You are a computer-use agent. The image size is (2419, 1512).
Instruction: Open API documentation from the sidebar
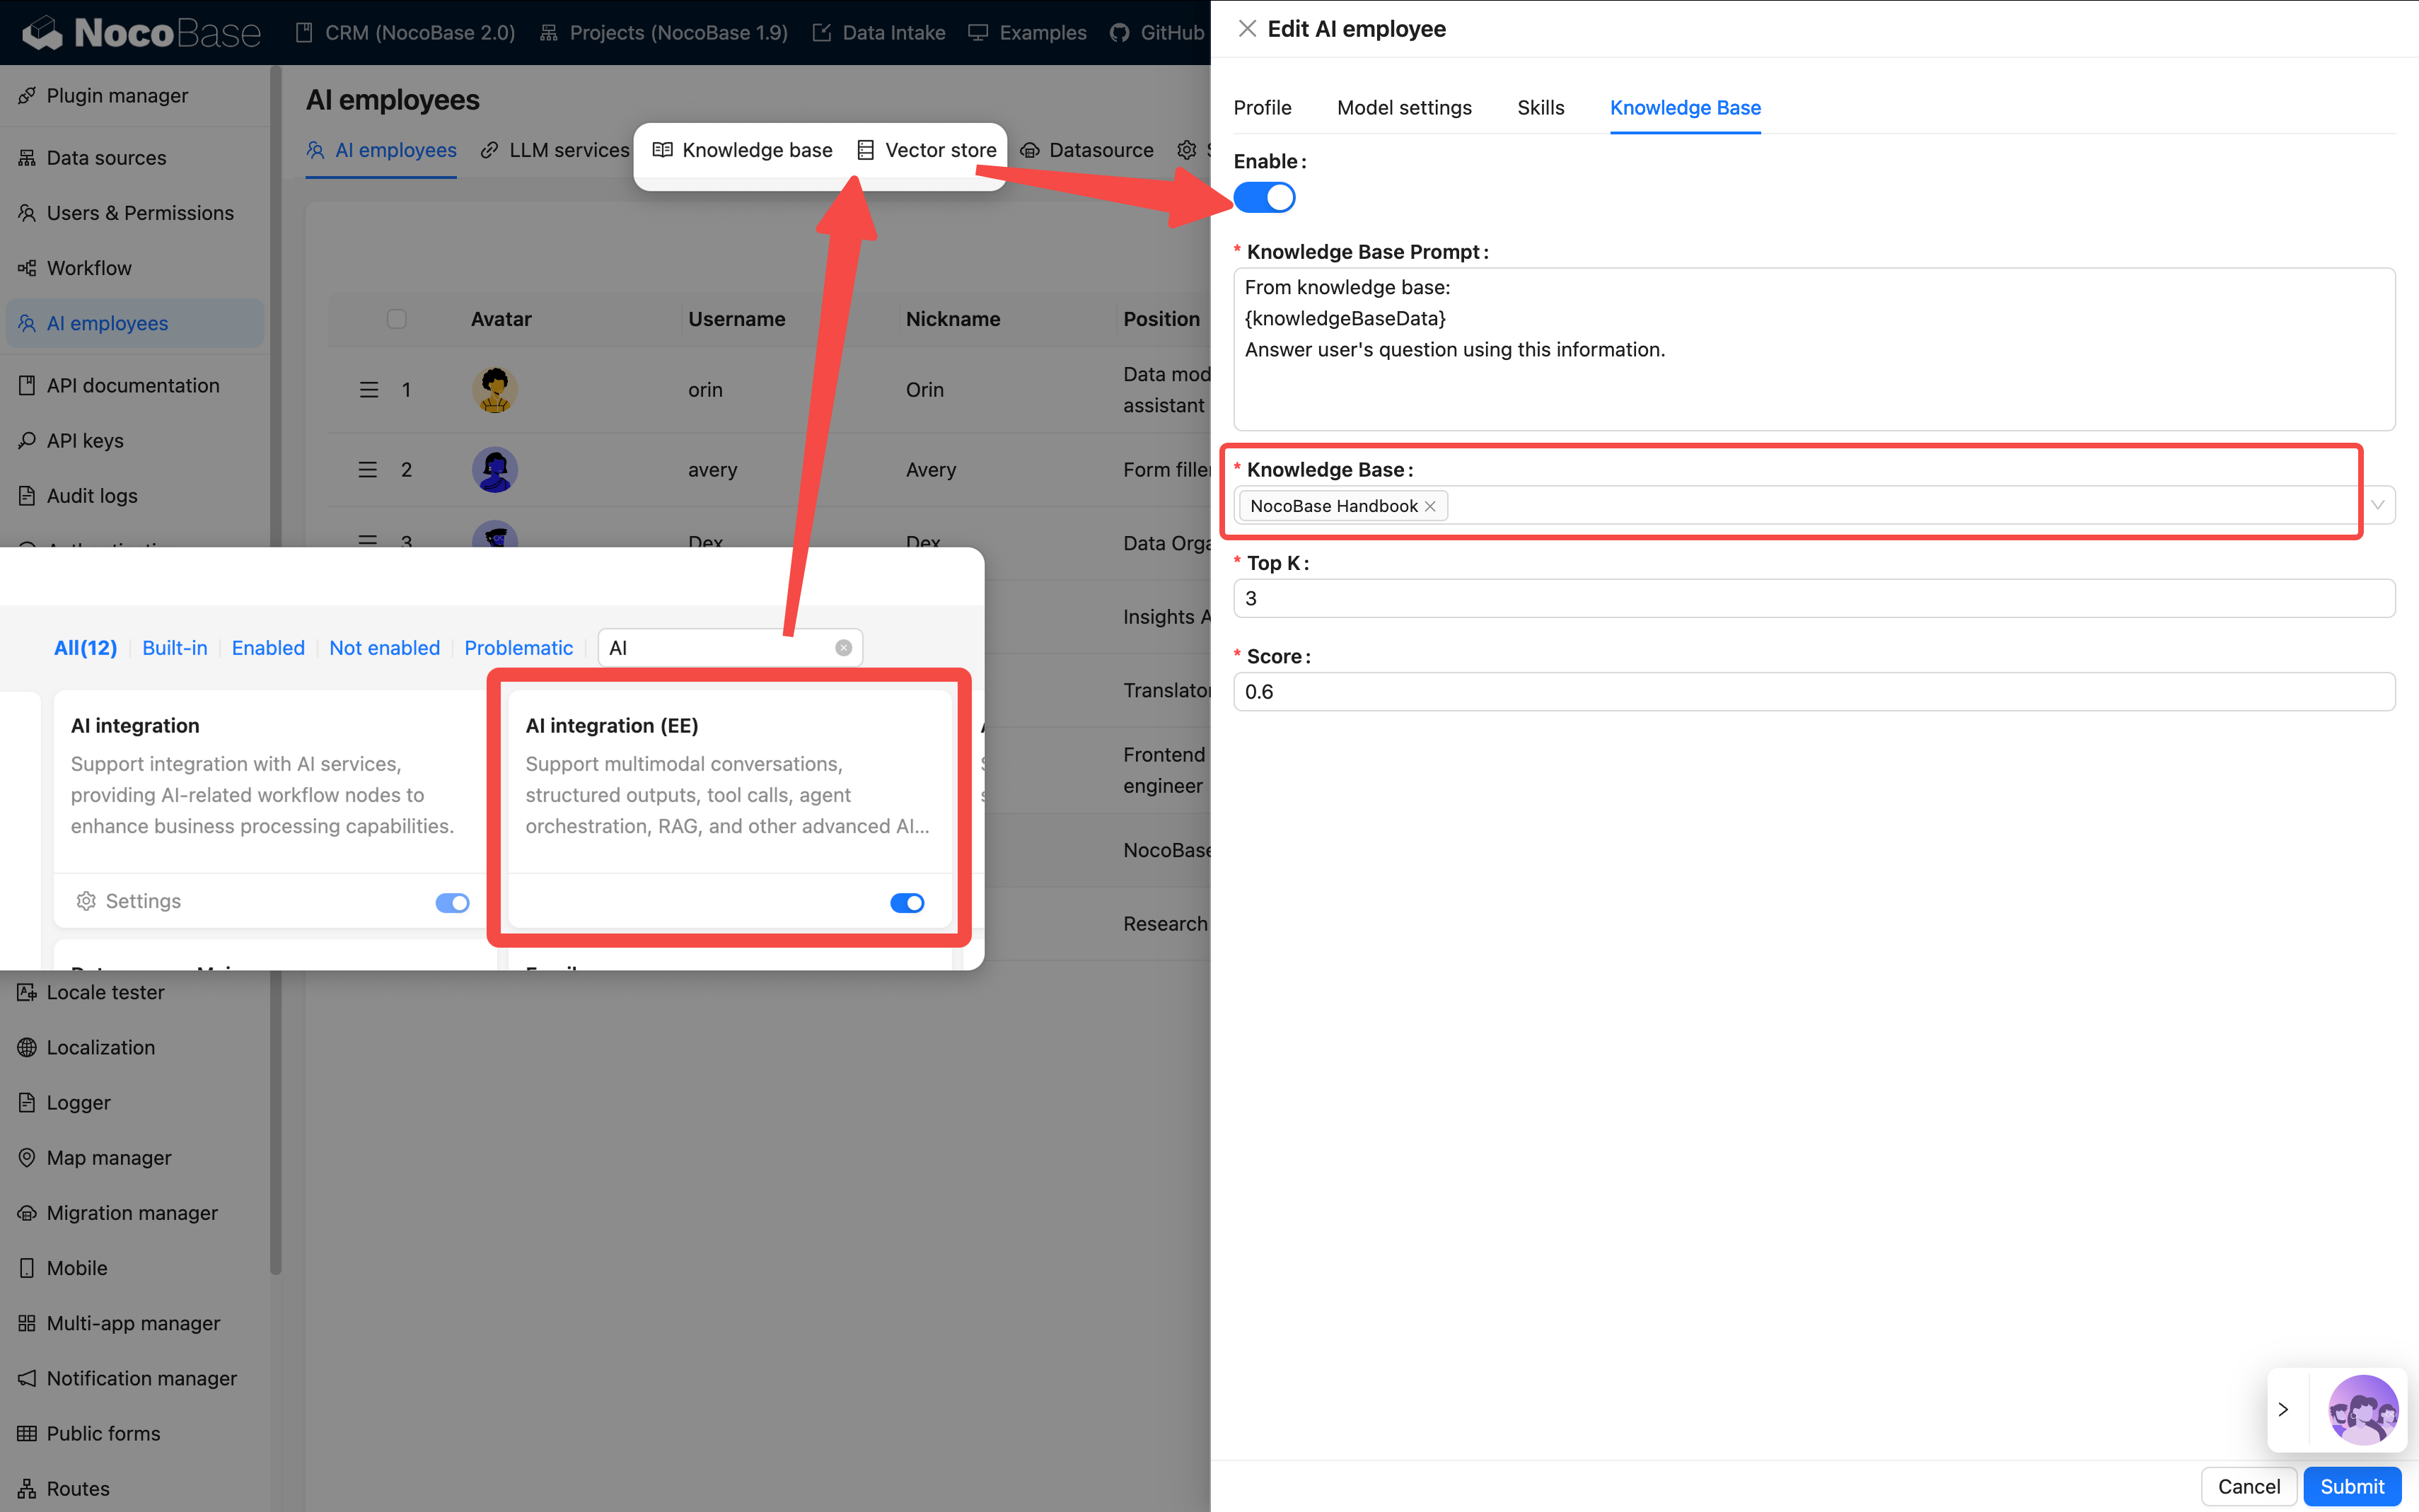point(133,385)
